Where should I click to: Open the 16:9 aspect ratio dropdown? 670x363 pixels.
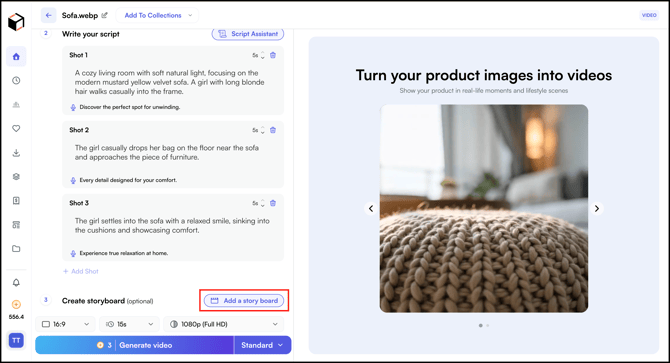tap(65, 324)
